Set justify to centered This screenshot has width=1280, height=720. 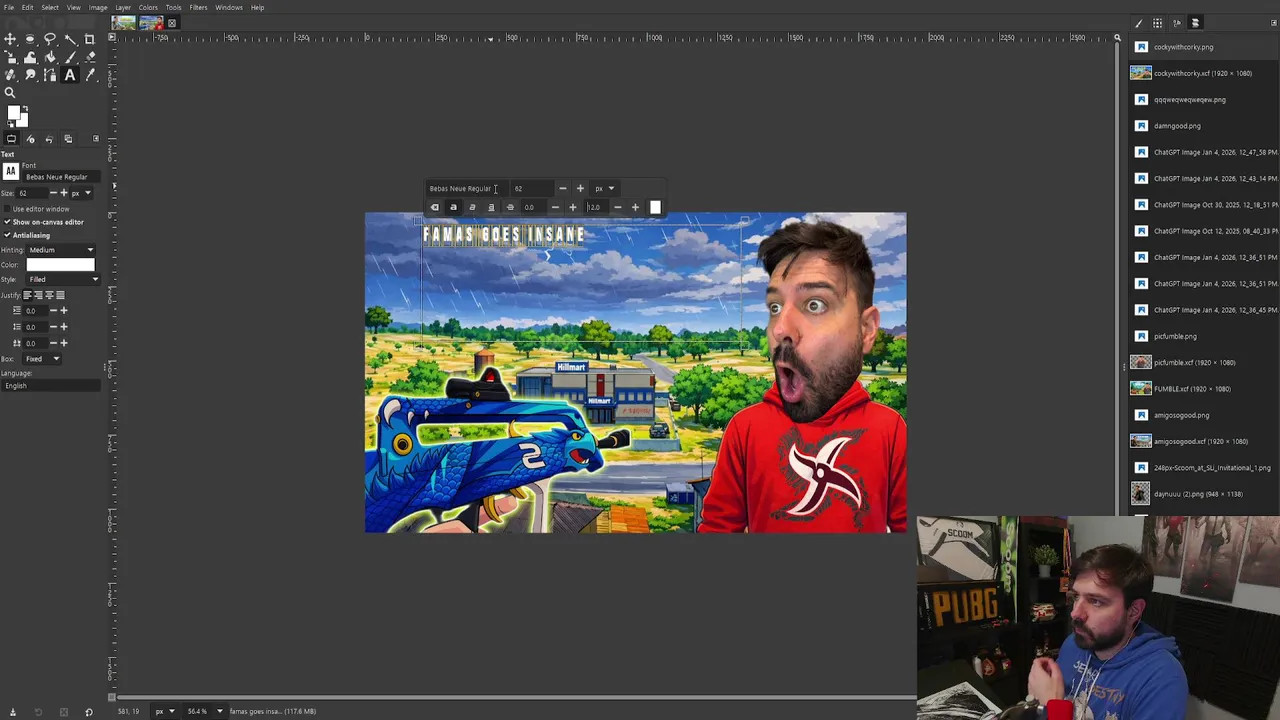[x=49, y=295]
